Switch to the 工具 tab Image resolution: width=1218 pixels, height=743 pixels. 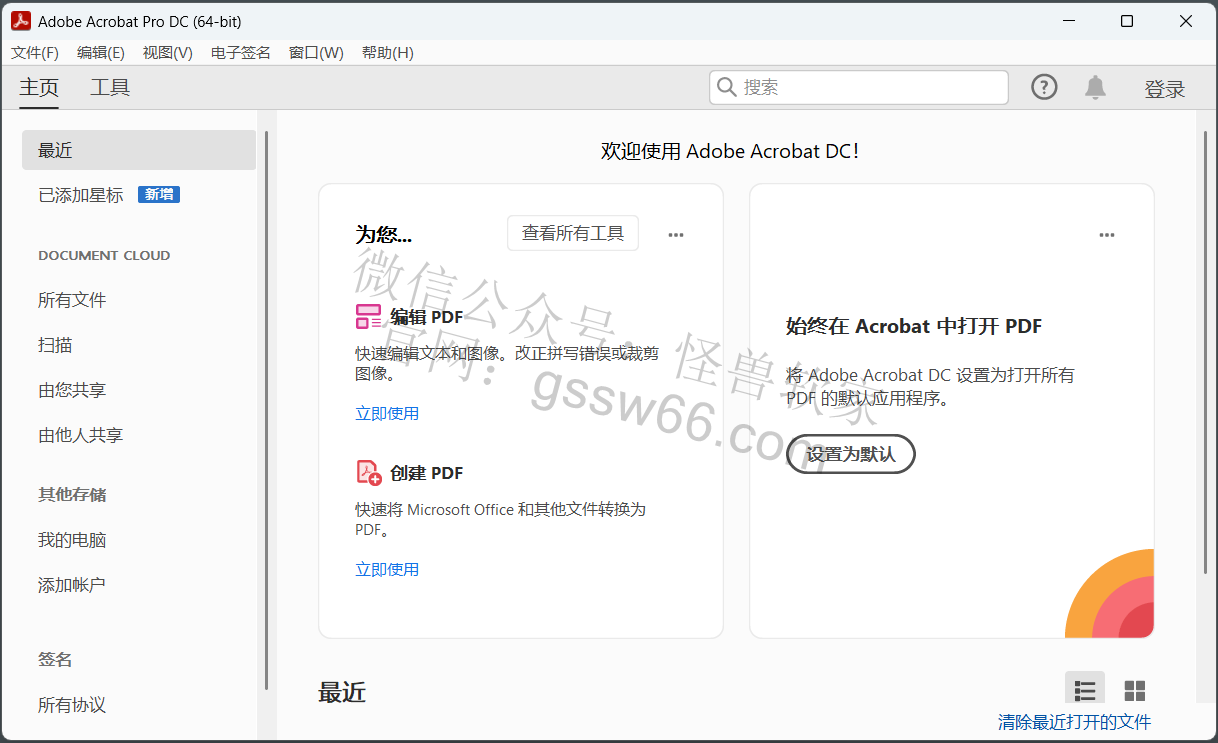(x=110, y=88)
